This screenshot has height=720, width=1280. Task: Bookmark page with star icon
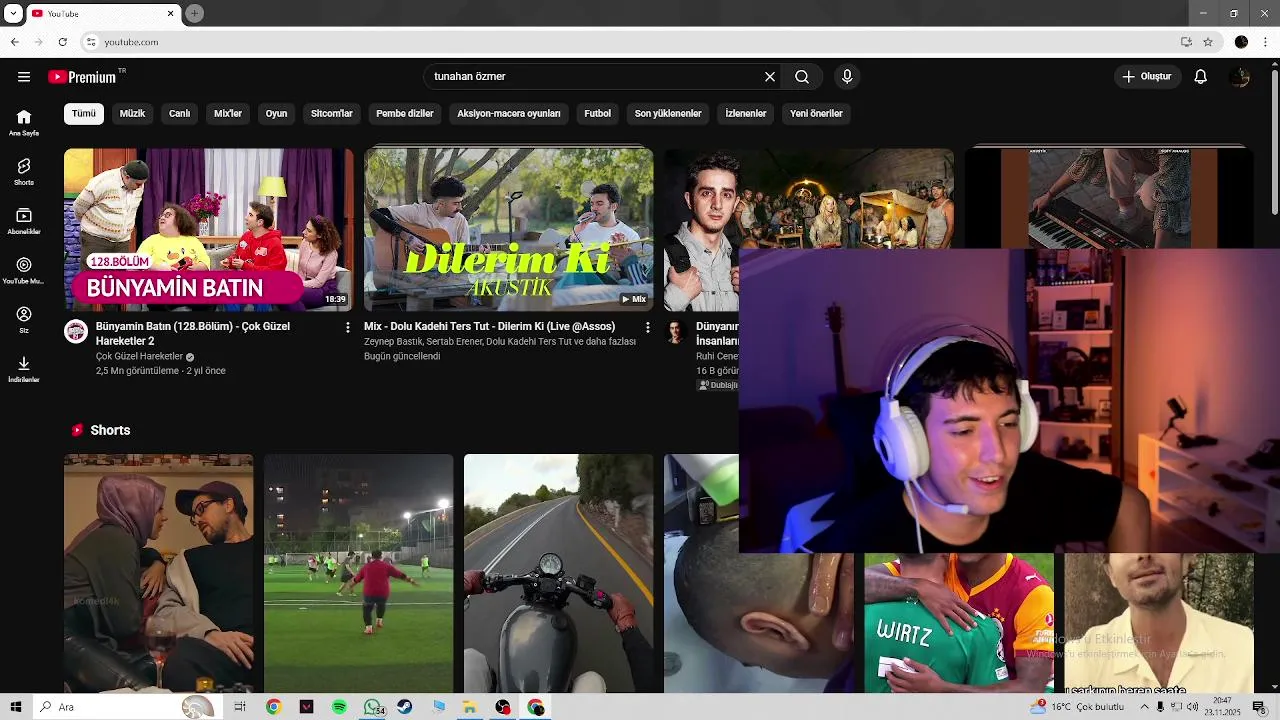(1208, 42)
